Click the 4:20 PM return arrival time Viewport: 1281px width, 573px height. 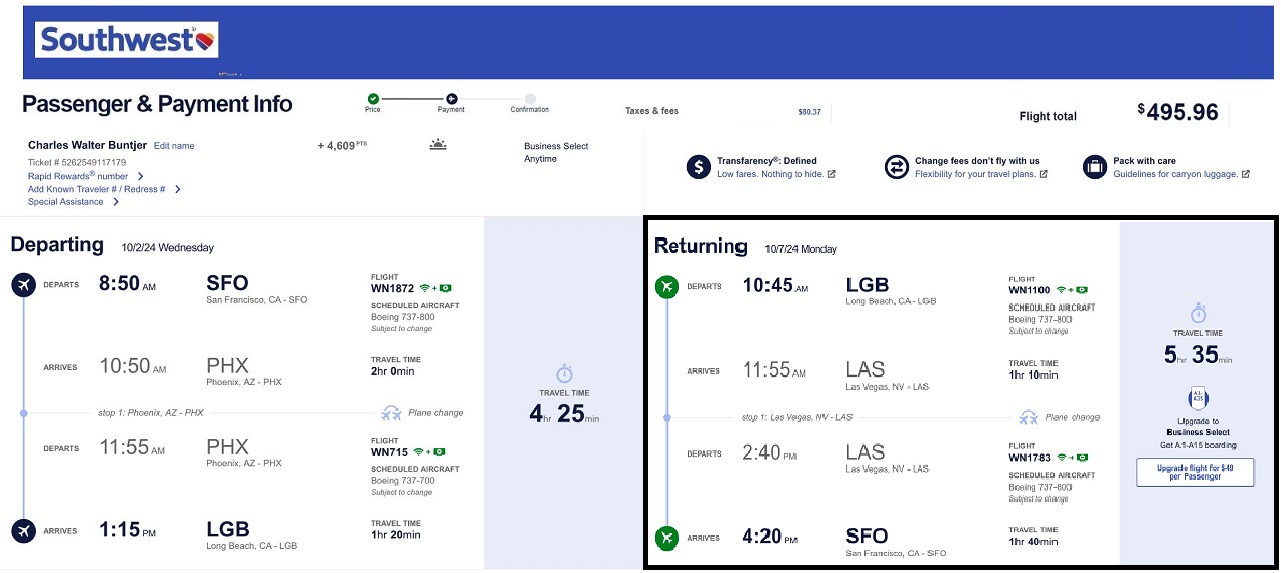click(770, 537)
